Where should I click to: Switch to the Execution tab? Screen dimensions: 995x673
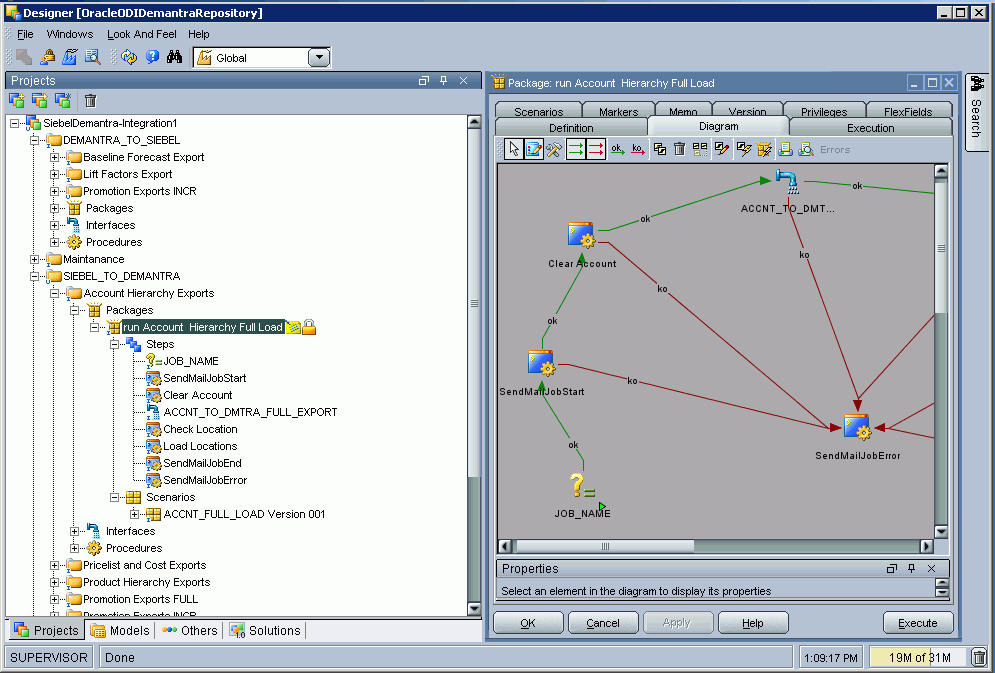[x=871, y=127]
